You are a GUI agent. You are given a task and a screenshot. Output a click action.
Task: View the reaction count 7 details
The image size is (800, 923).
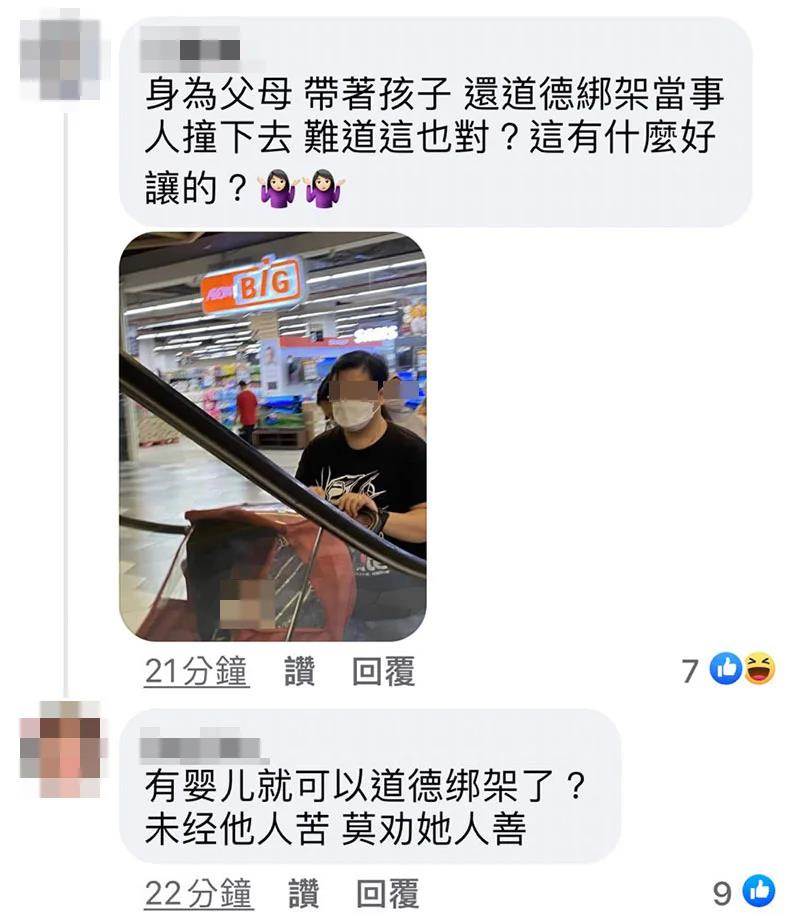[690, 670]
